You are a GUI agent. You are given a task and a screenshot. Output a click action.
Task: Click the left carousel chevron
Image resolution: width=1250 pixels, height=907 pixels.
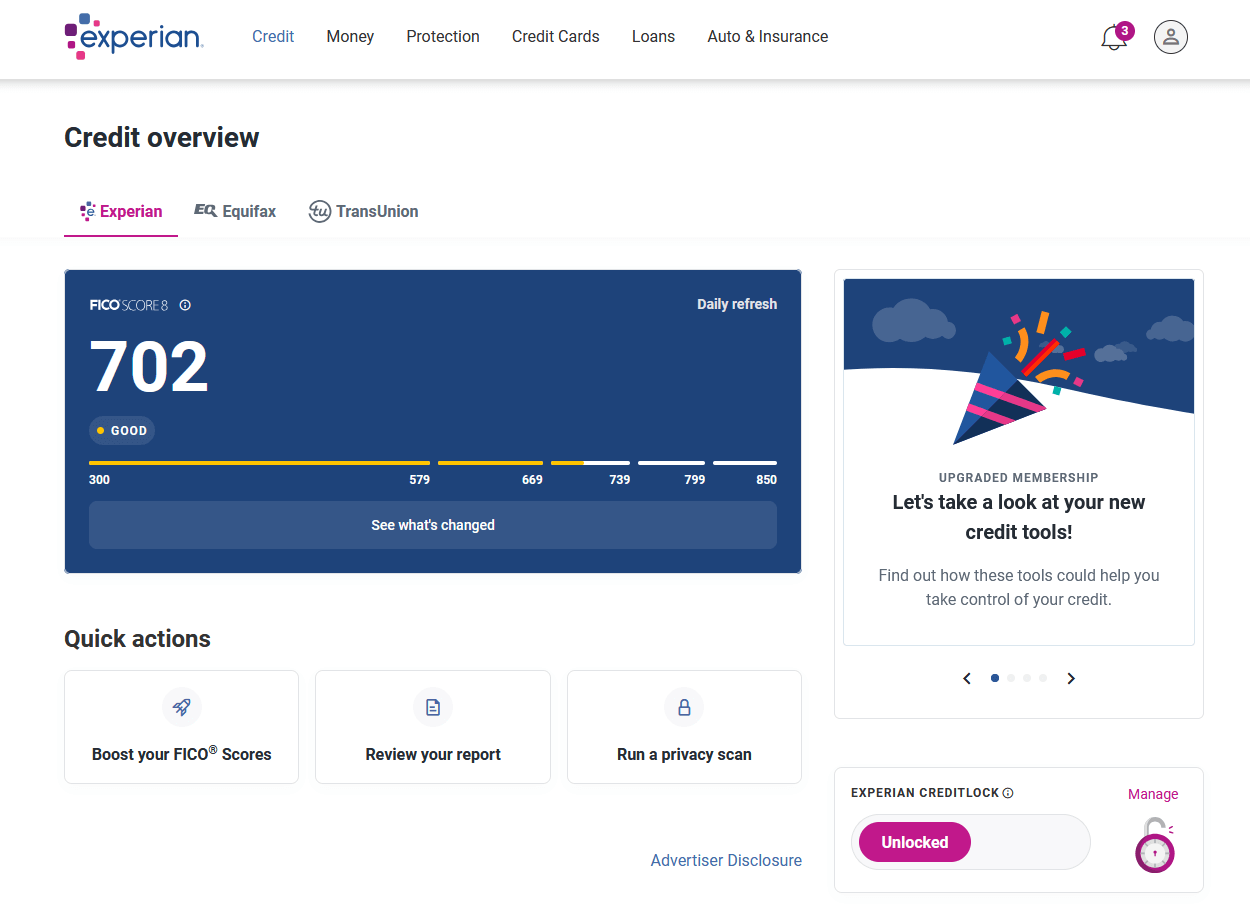point(966,678)
